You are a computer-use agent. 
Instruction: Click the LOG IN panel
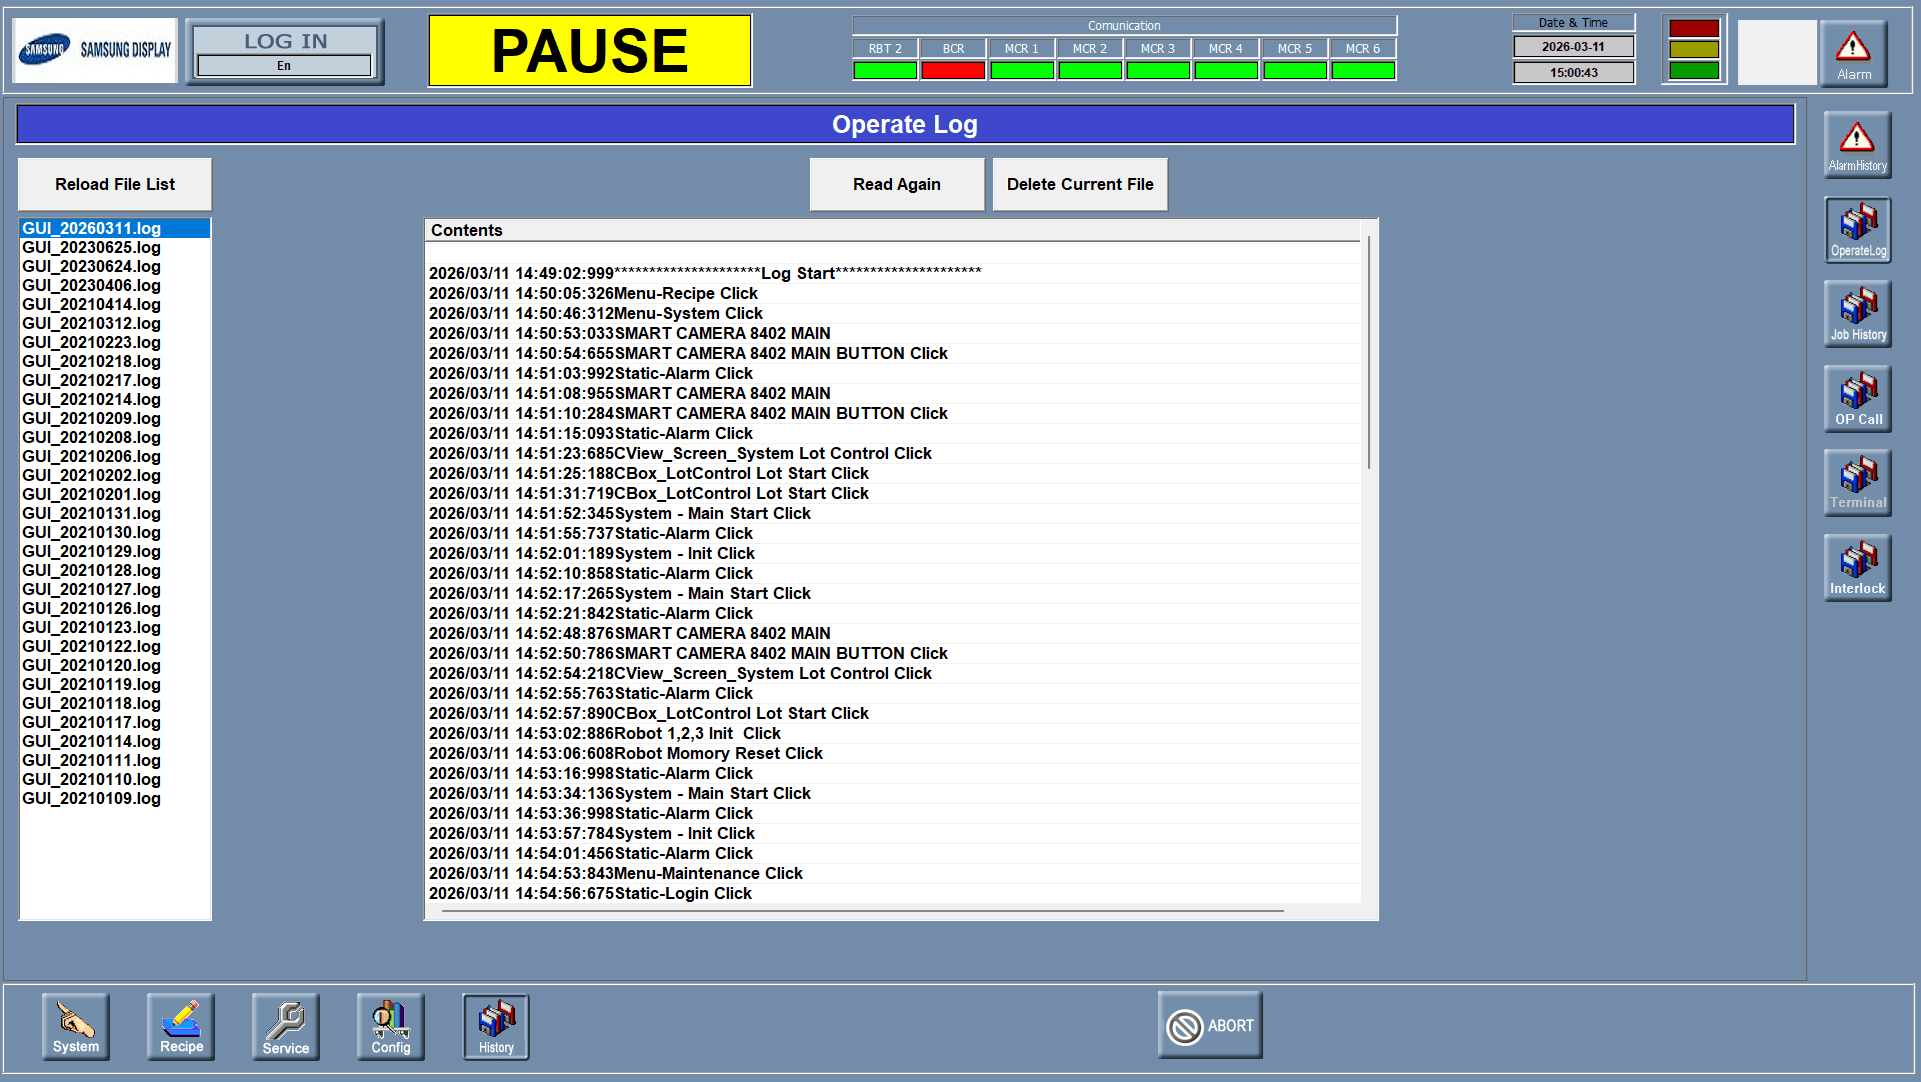[285, 52]
